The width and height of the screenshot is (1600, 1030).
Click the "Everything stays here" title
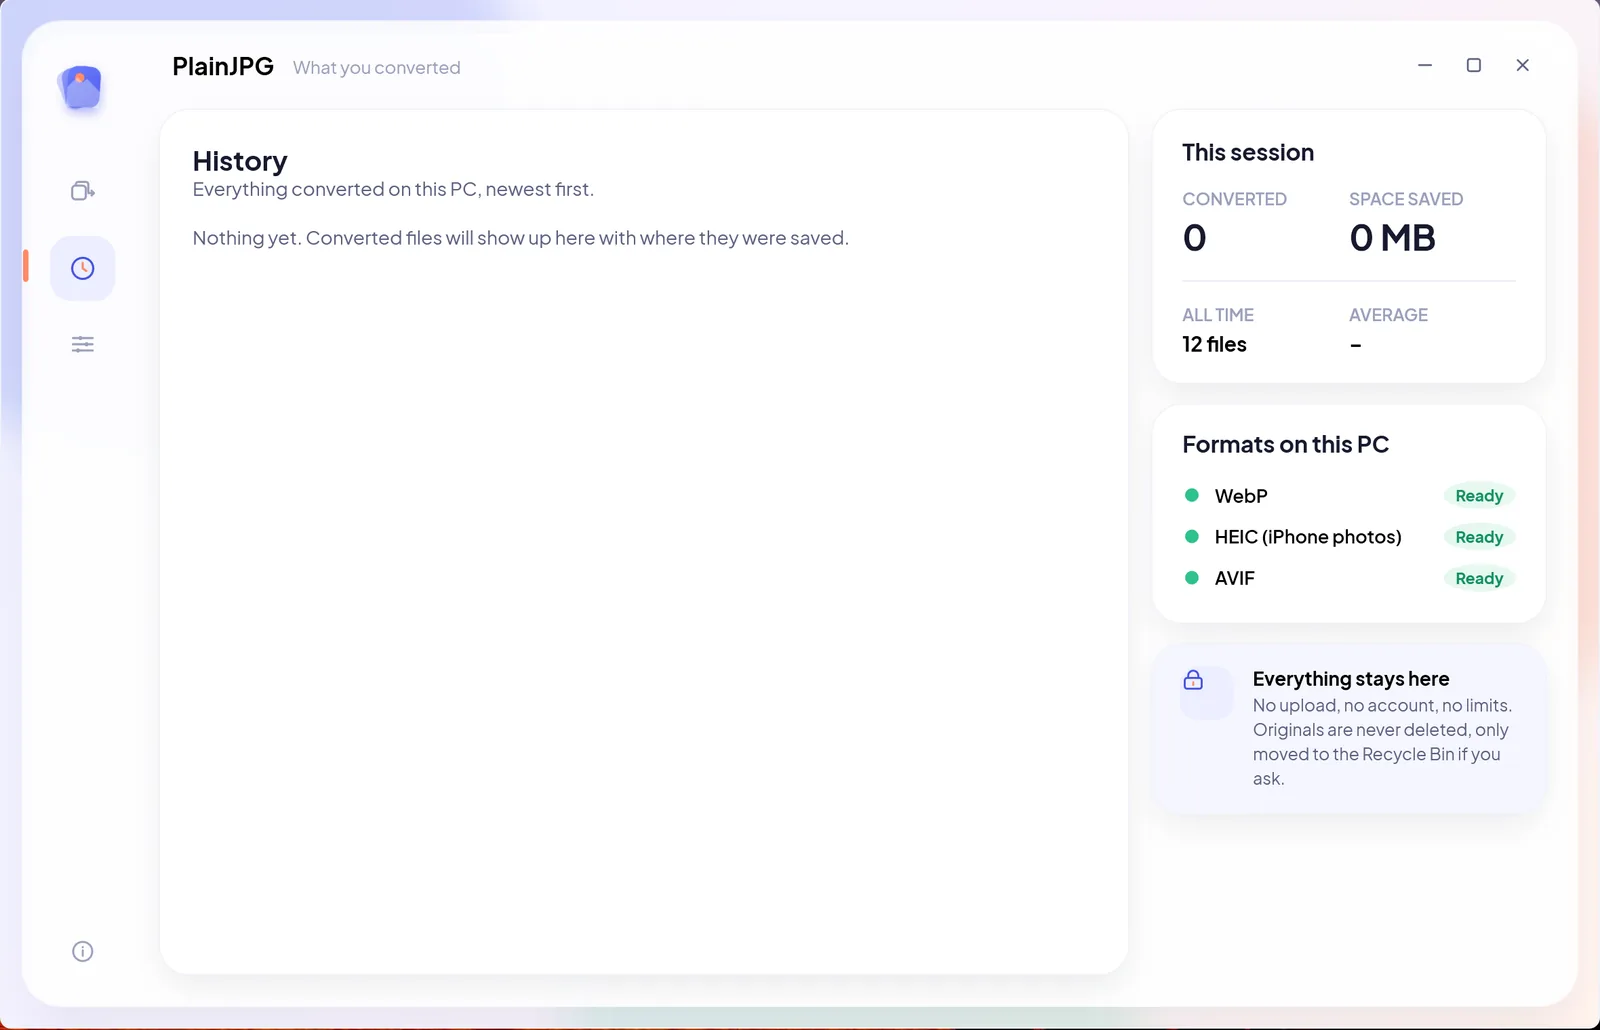1351,679
